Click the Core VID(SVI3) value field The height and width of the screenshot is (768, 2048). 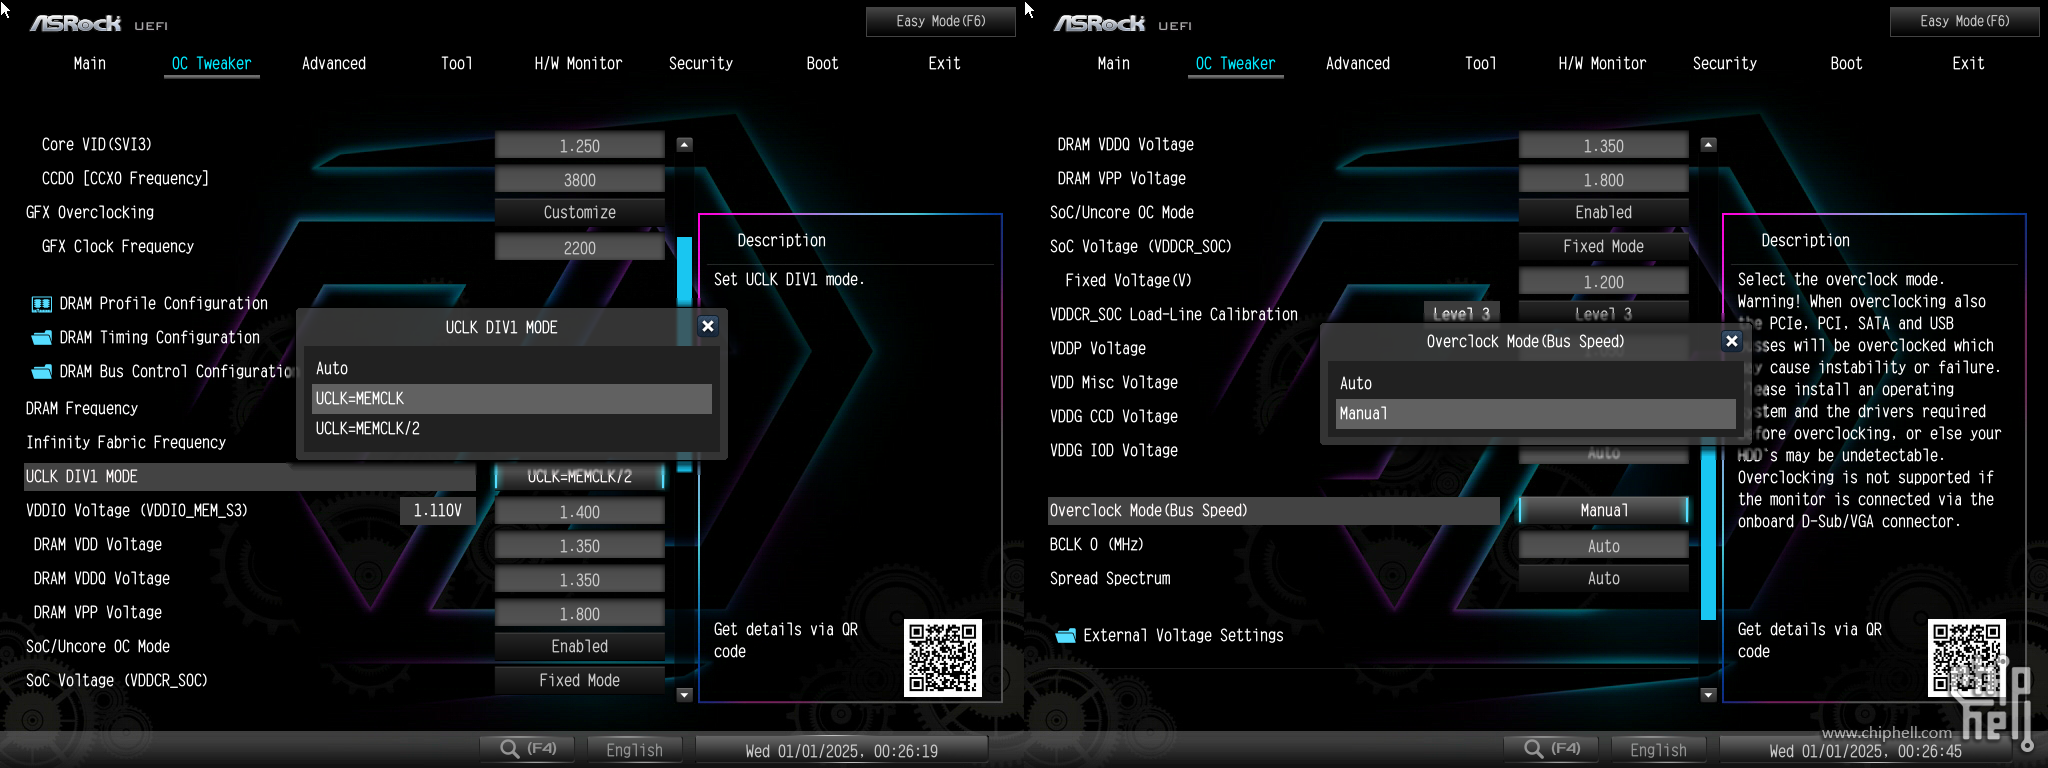pyautogui.click(x=579, y=146)
